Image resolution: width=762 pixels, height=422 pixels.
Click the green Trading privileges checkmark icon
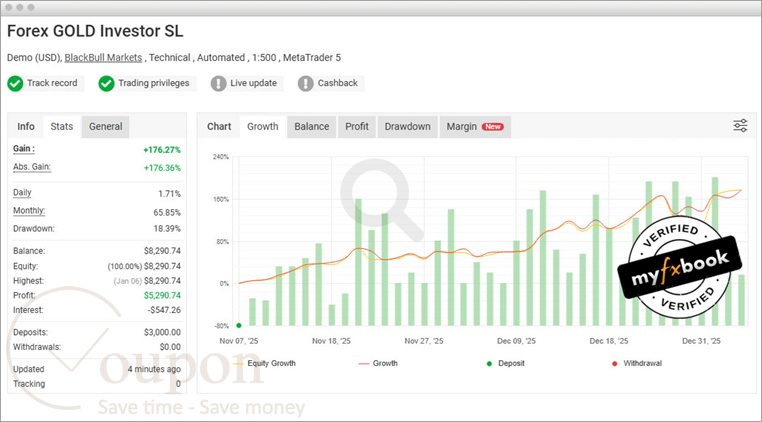[x=106, y=84]
